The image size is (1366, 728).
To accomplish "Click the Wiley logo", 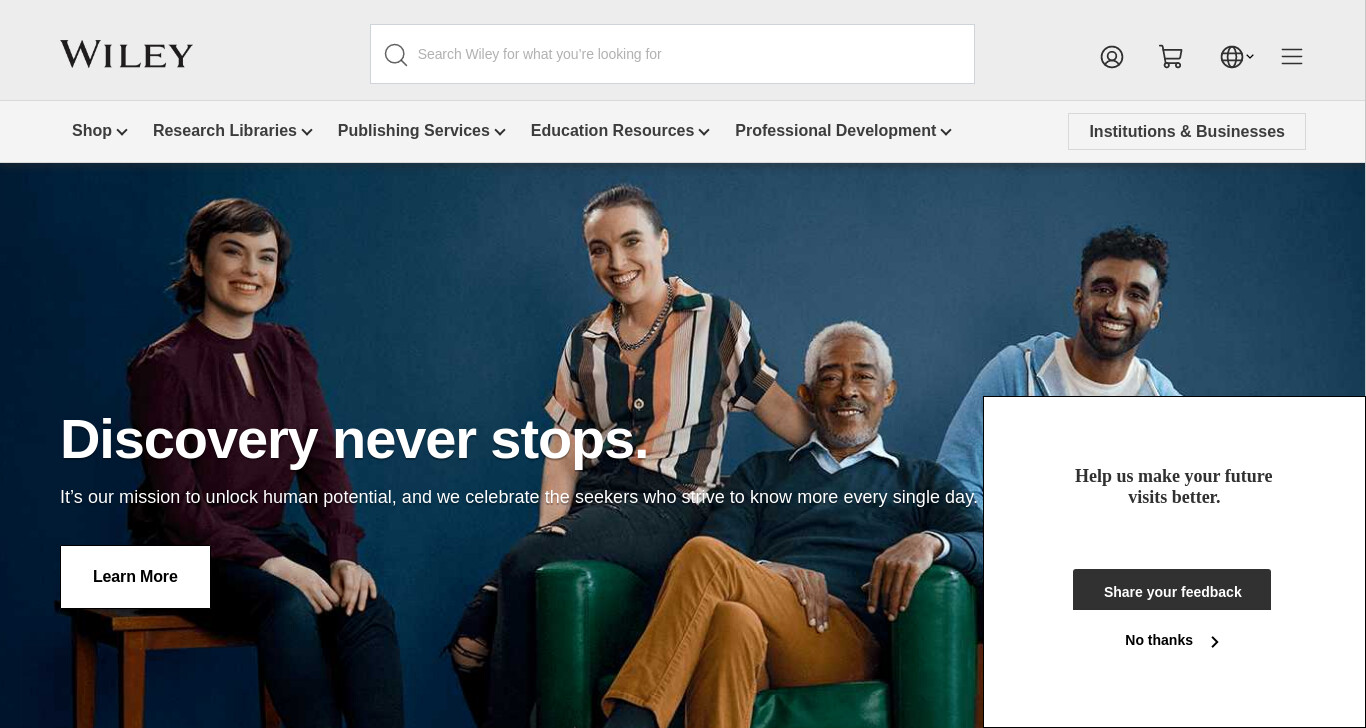I will pyautogui.click(x=126, y=54).
